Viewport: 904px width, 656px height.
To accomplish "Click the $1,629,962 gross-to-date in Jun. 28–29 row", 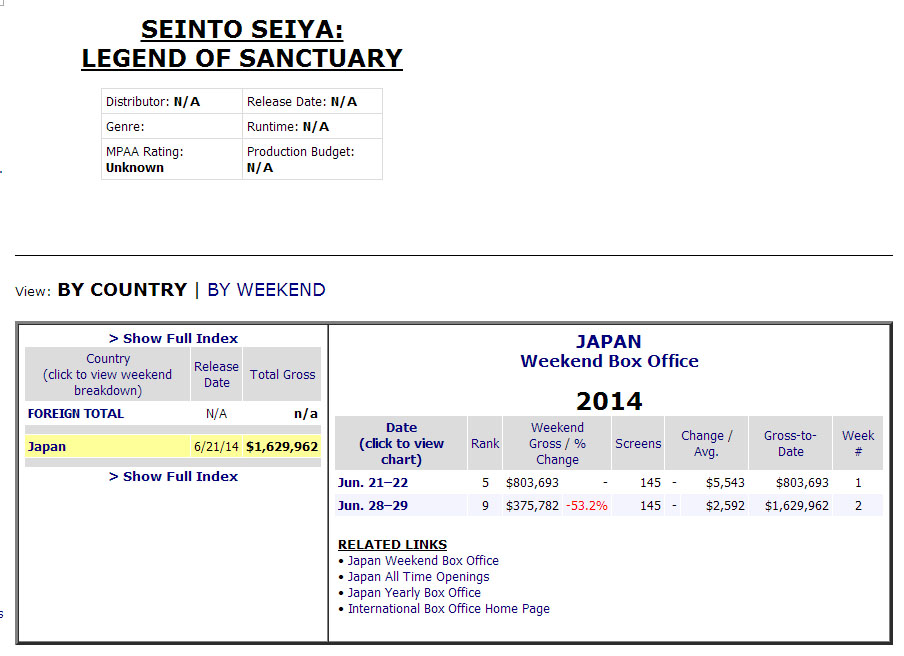I will [797, 506].
